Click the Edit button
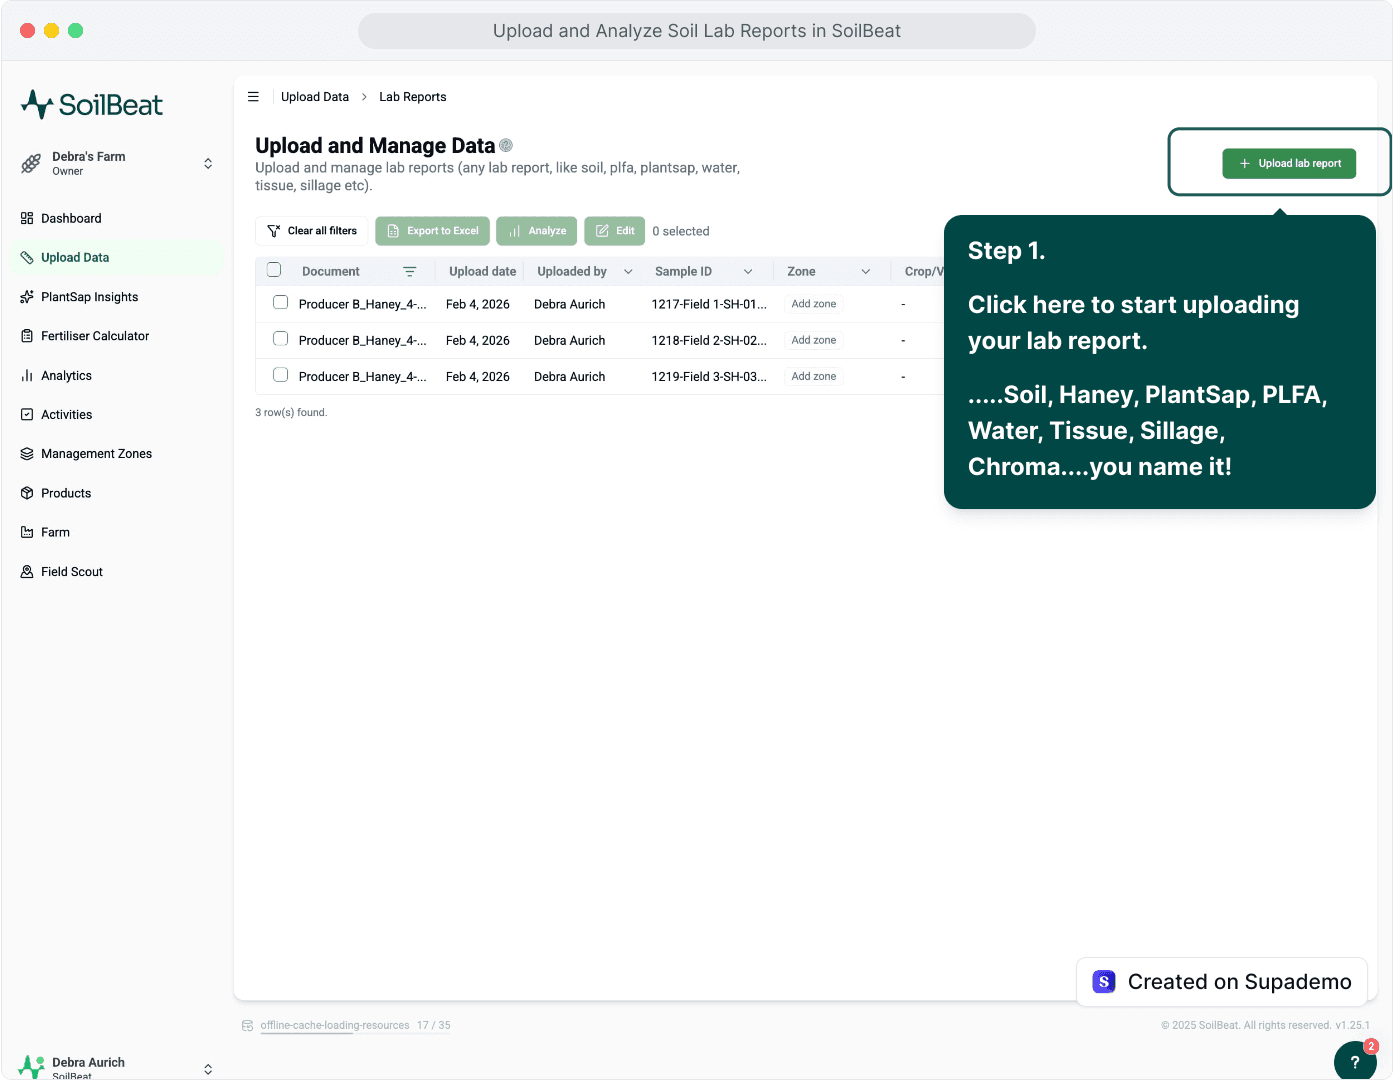 [x=615, y=231]
